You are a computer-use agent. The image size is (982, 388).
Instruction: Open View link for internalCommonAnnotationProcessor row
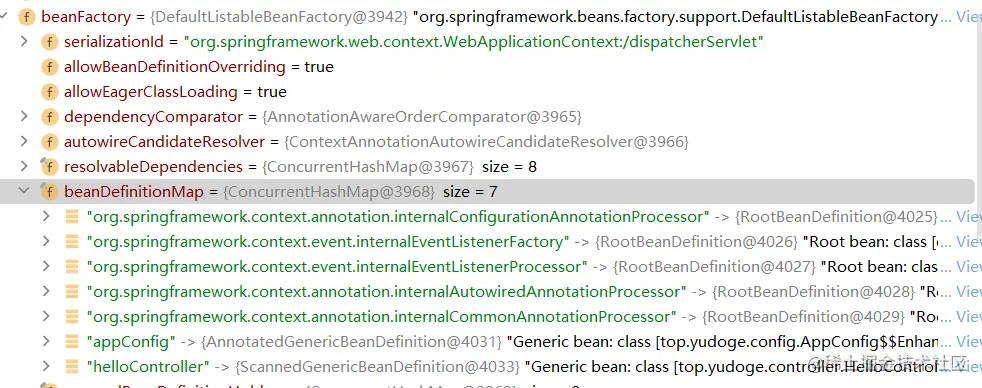pyautogui.click(x=968, y=317)
